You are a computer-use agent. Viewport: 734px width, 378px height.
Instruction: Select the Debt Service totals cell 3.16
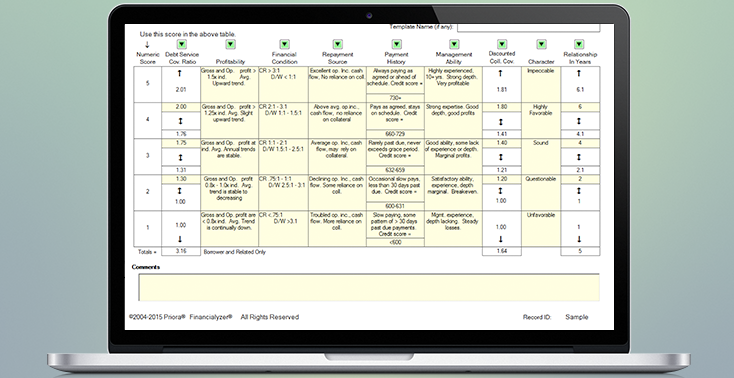(181, 252)
